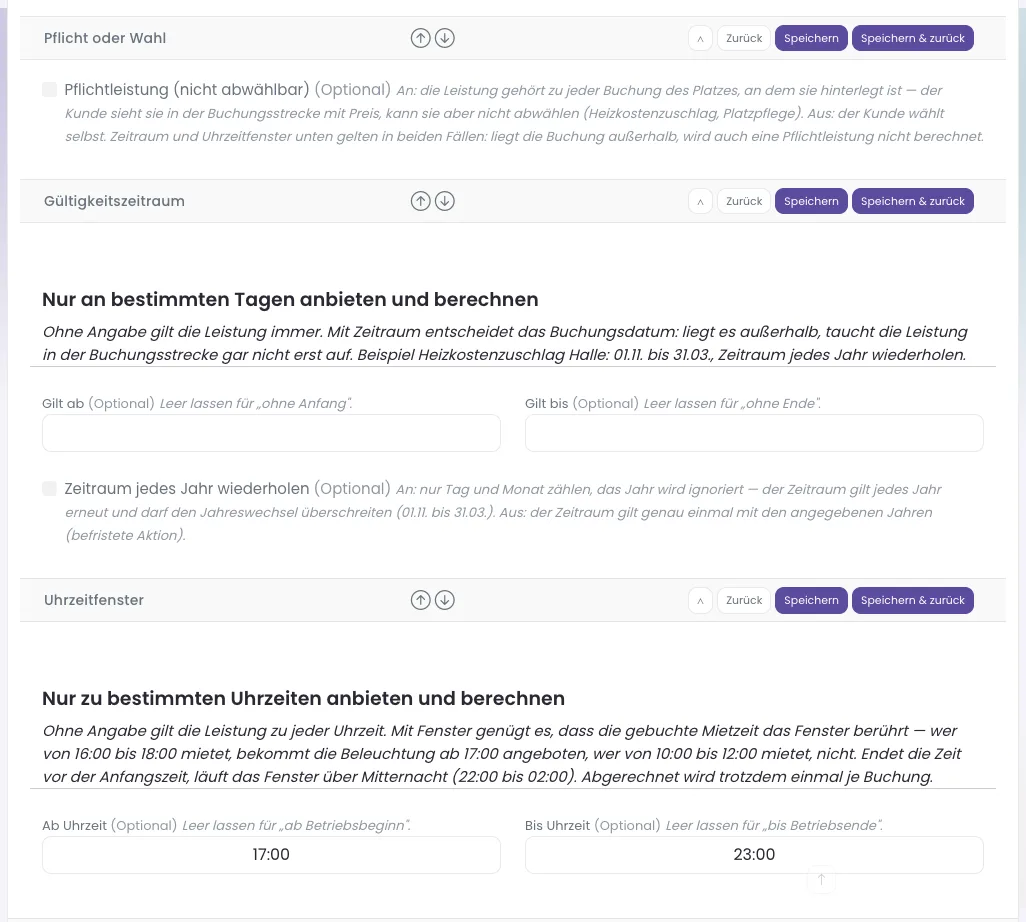Focus the Gilt ab date field
The image size is (1026, 922).
pyautogui.click(x=272, y=433)
